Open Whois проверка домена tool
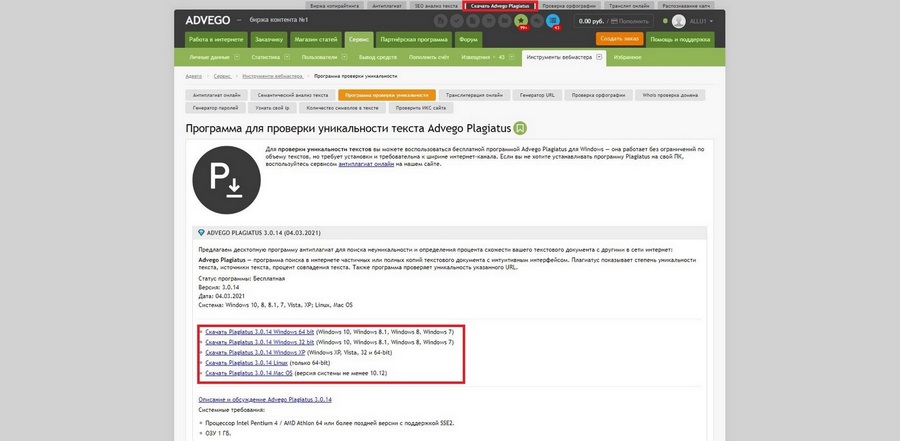The image size is (900, 441). coord(670,95)
